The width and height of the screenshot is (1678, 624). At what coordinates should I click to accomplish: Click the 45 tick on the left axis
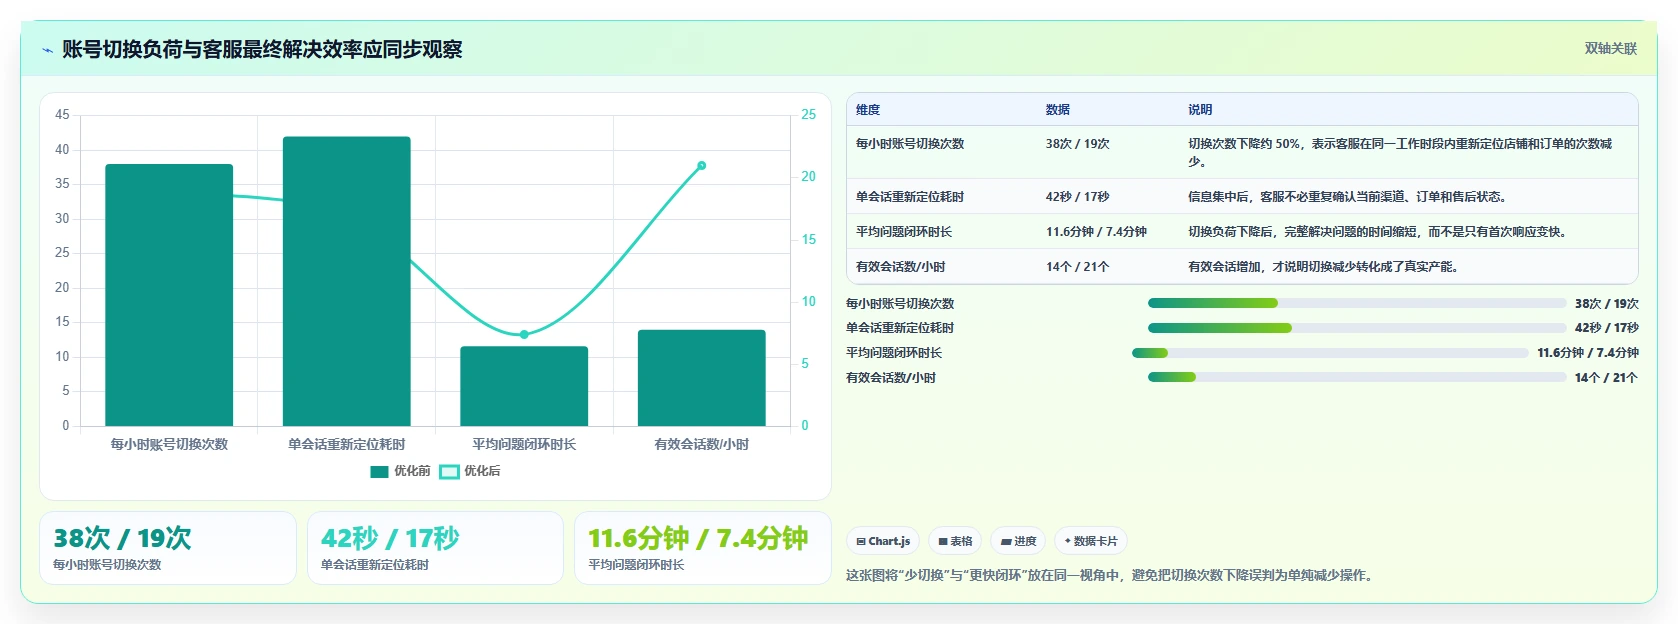(x=62, y=115)
